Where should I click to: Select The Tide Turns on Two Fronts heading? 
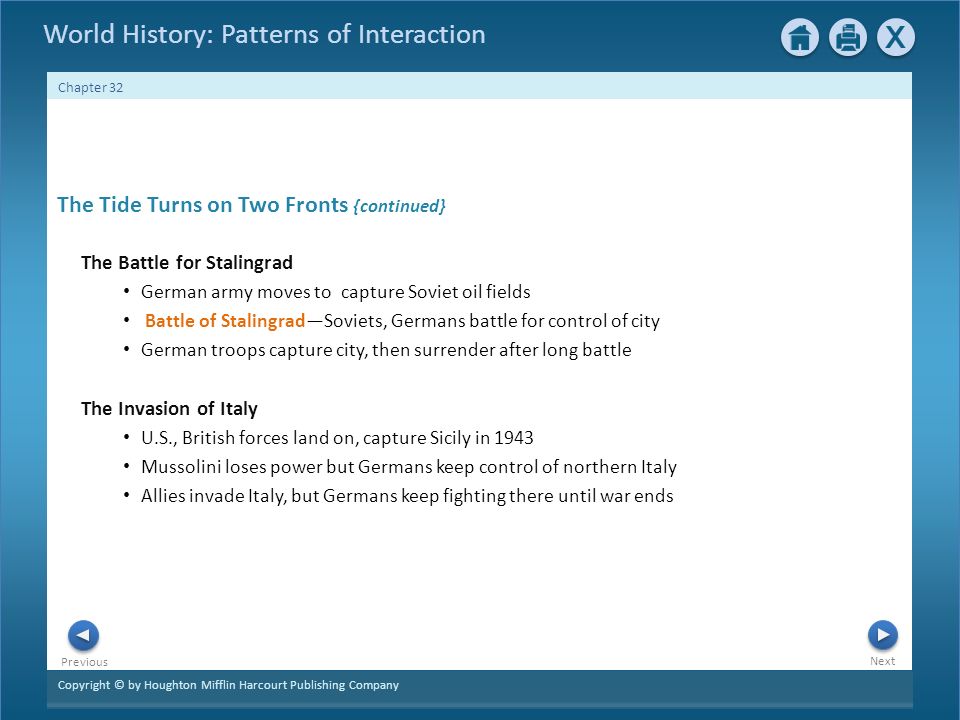(203, 204)
